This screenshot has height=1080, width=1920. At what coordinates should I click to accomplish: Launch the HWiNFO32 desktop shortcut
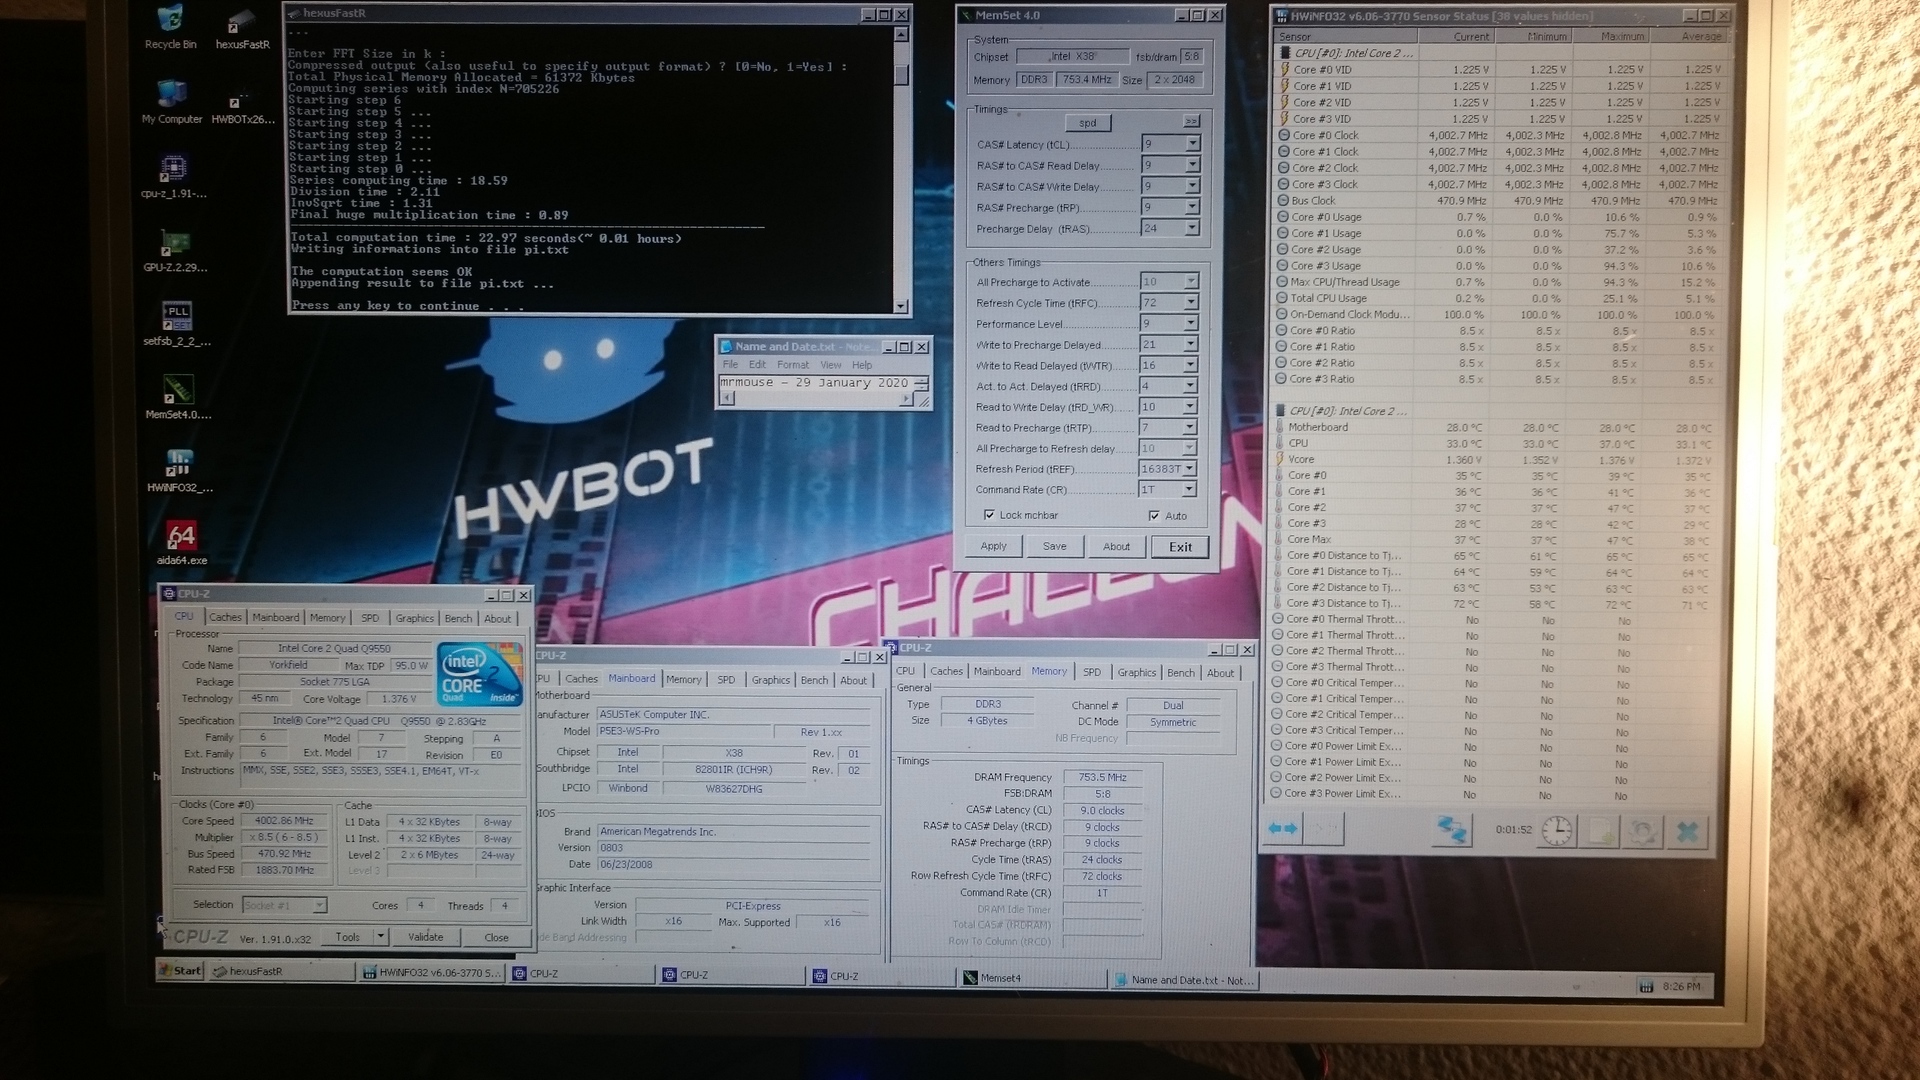[179, 470]
